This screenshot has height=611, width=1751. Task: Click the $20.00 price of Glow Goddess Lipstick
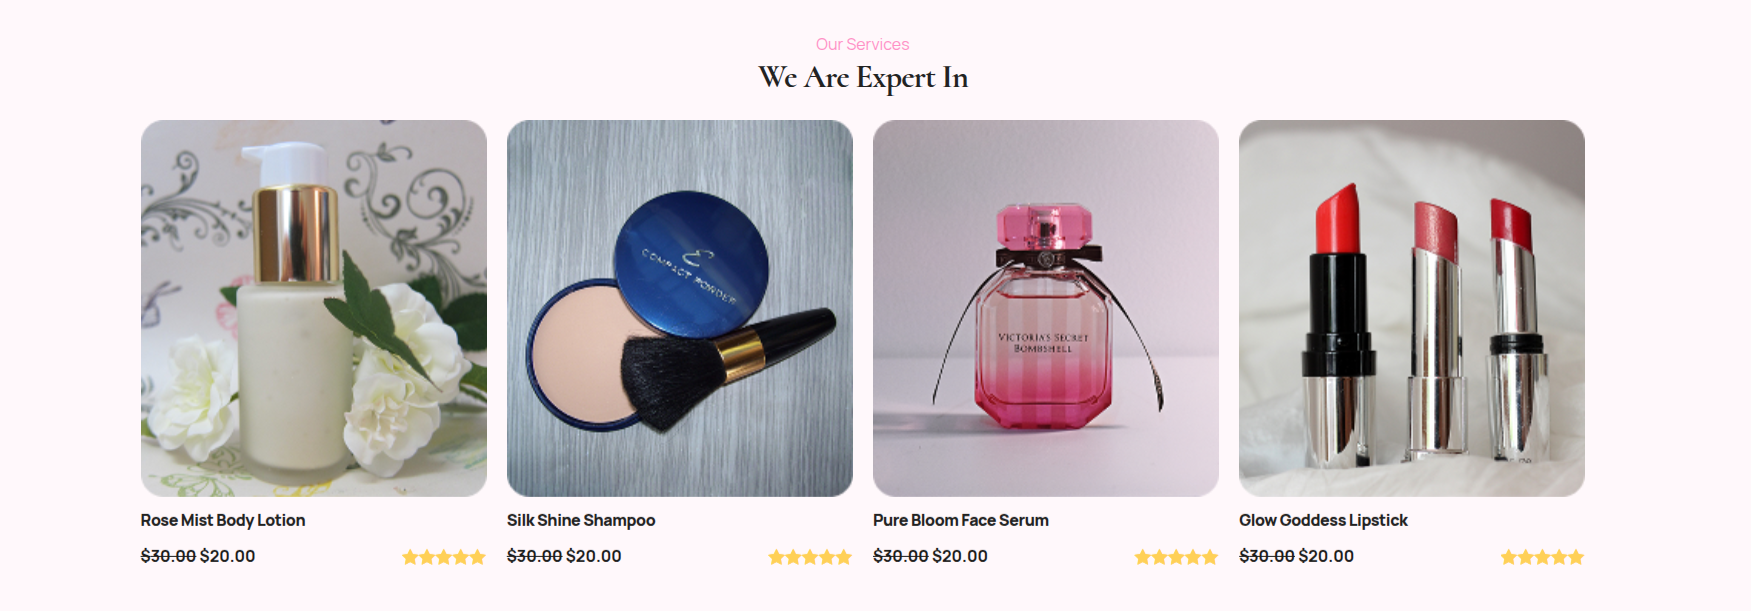pos(1326,556)
